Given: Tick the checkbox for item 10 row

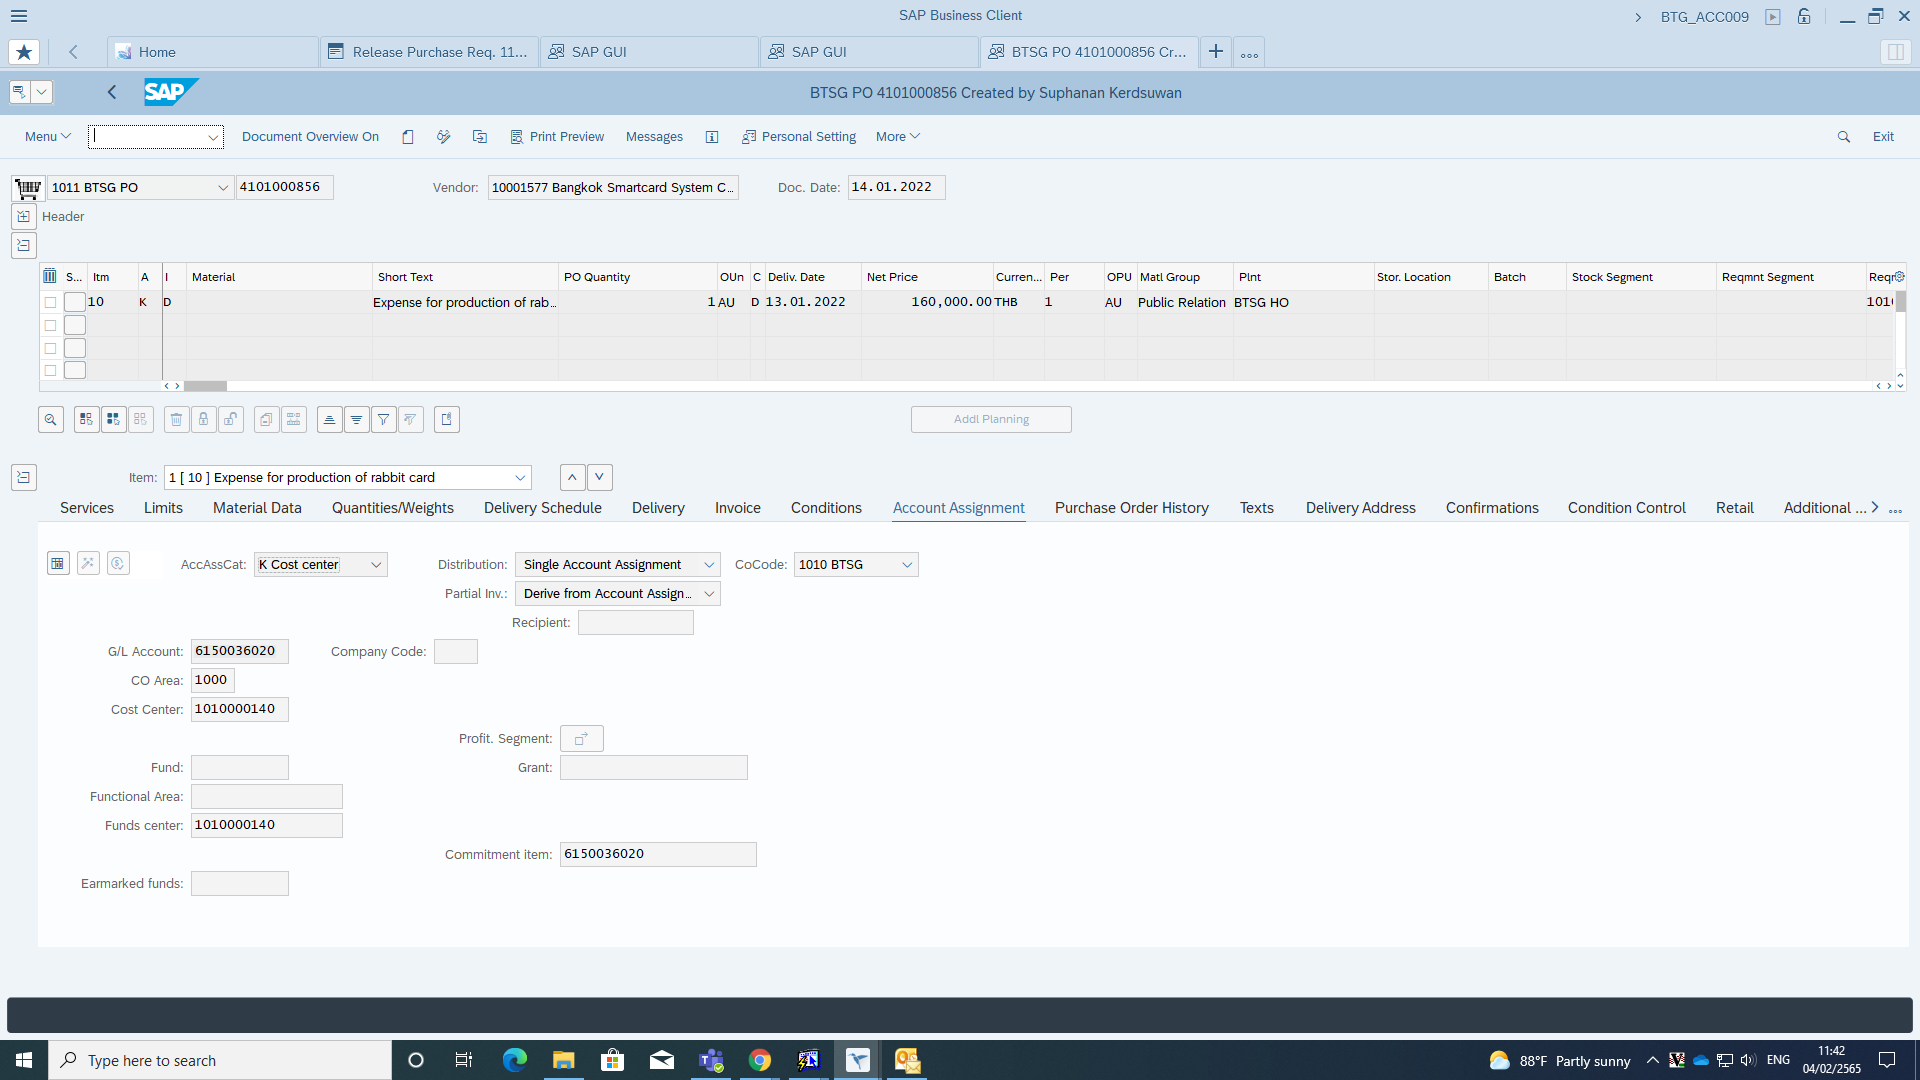Looking at the screenshot, I should pos(50,302).
